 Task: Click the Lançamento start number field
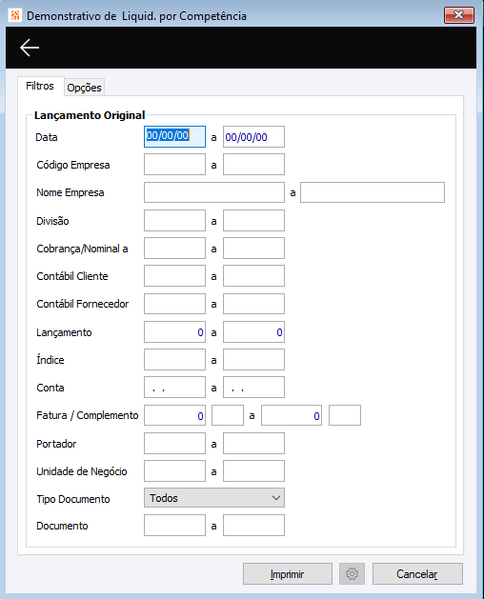(175, 332)
